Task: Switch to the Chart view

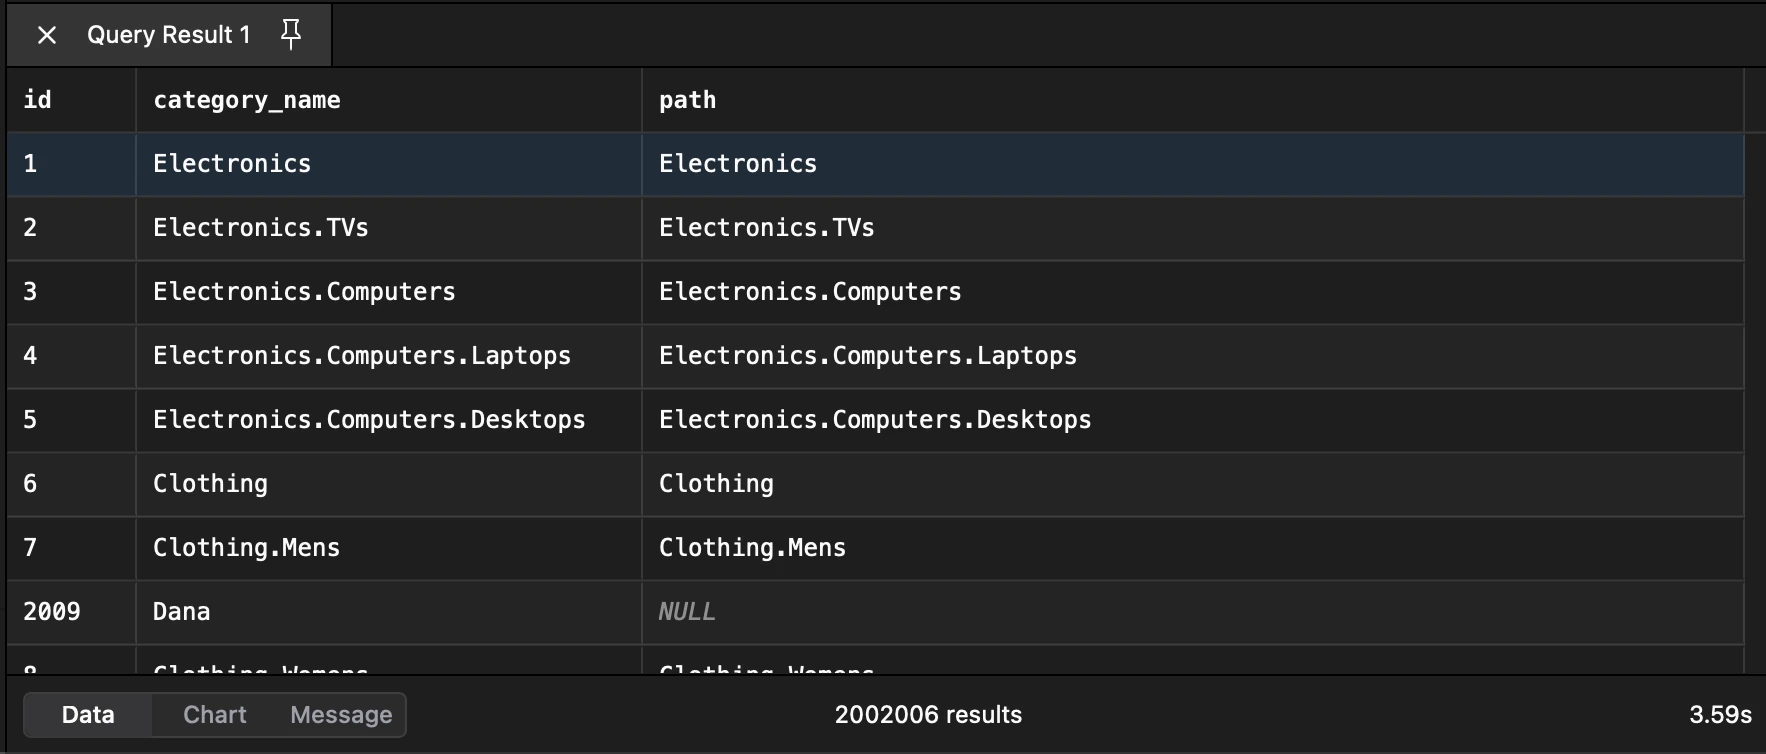Action: (x=214, y=715)
